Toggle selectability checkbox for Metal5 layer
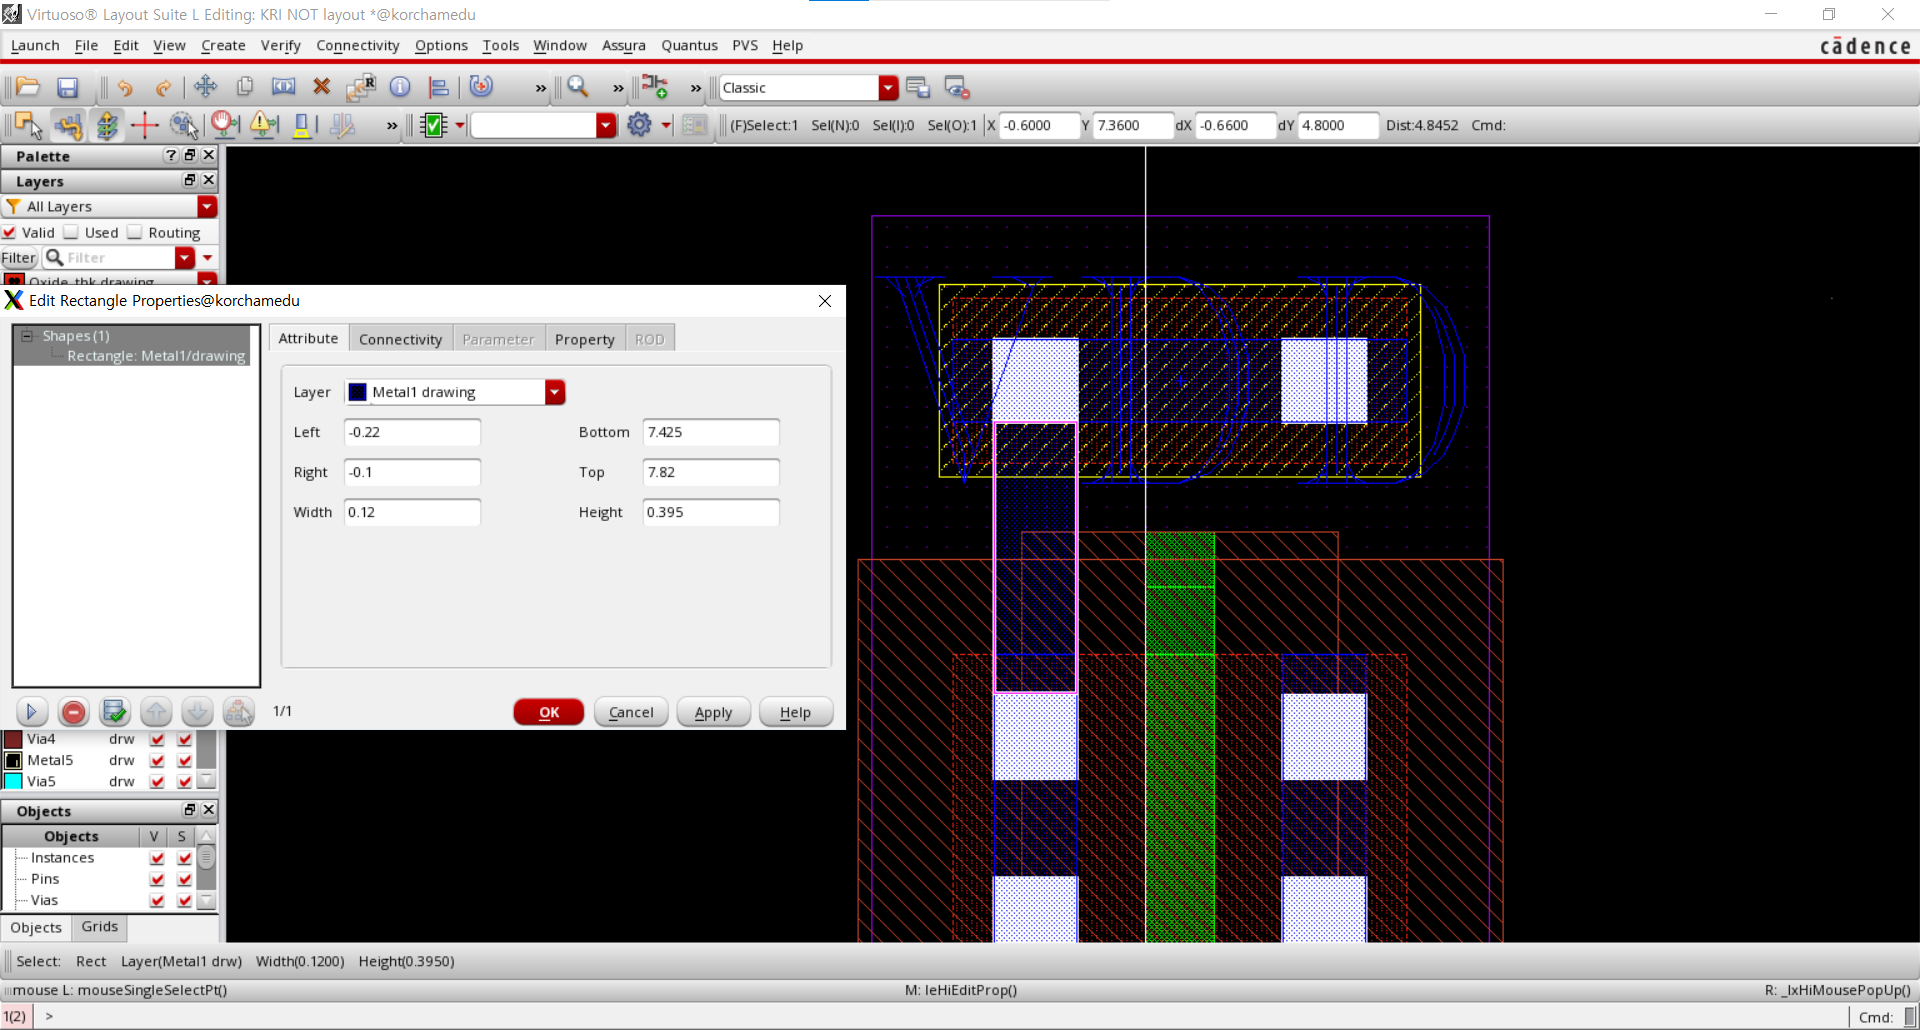Image resolution: width=1920 pixels, height=1030 pixels. point(185,760)
